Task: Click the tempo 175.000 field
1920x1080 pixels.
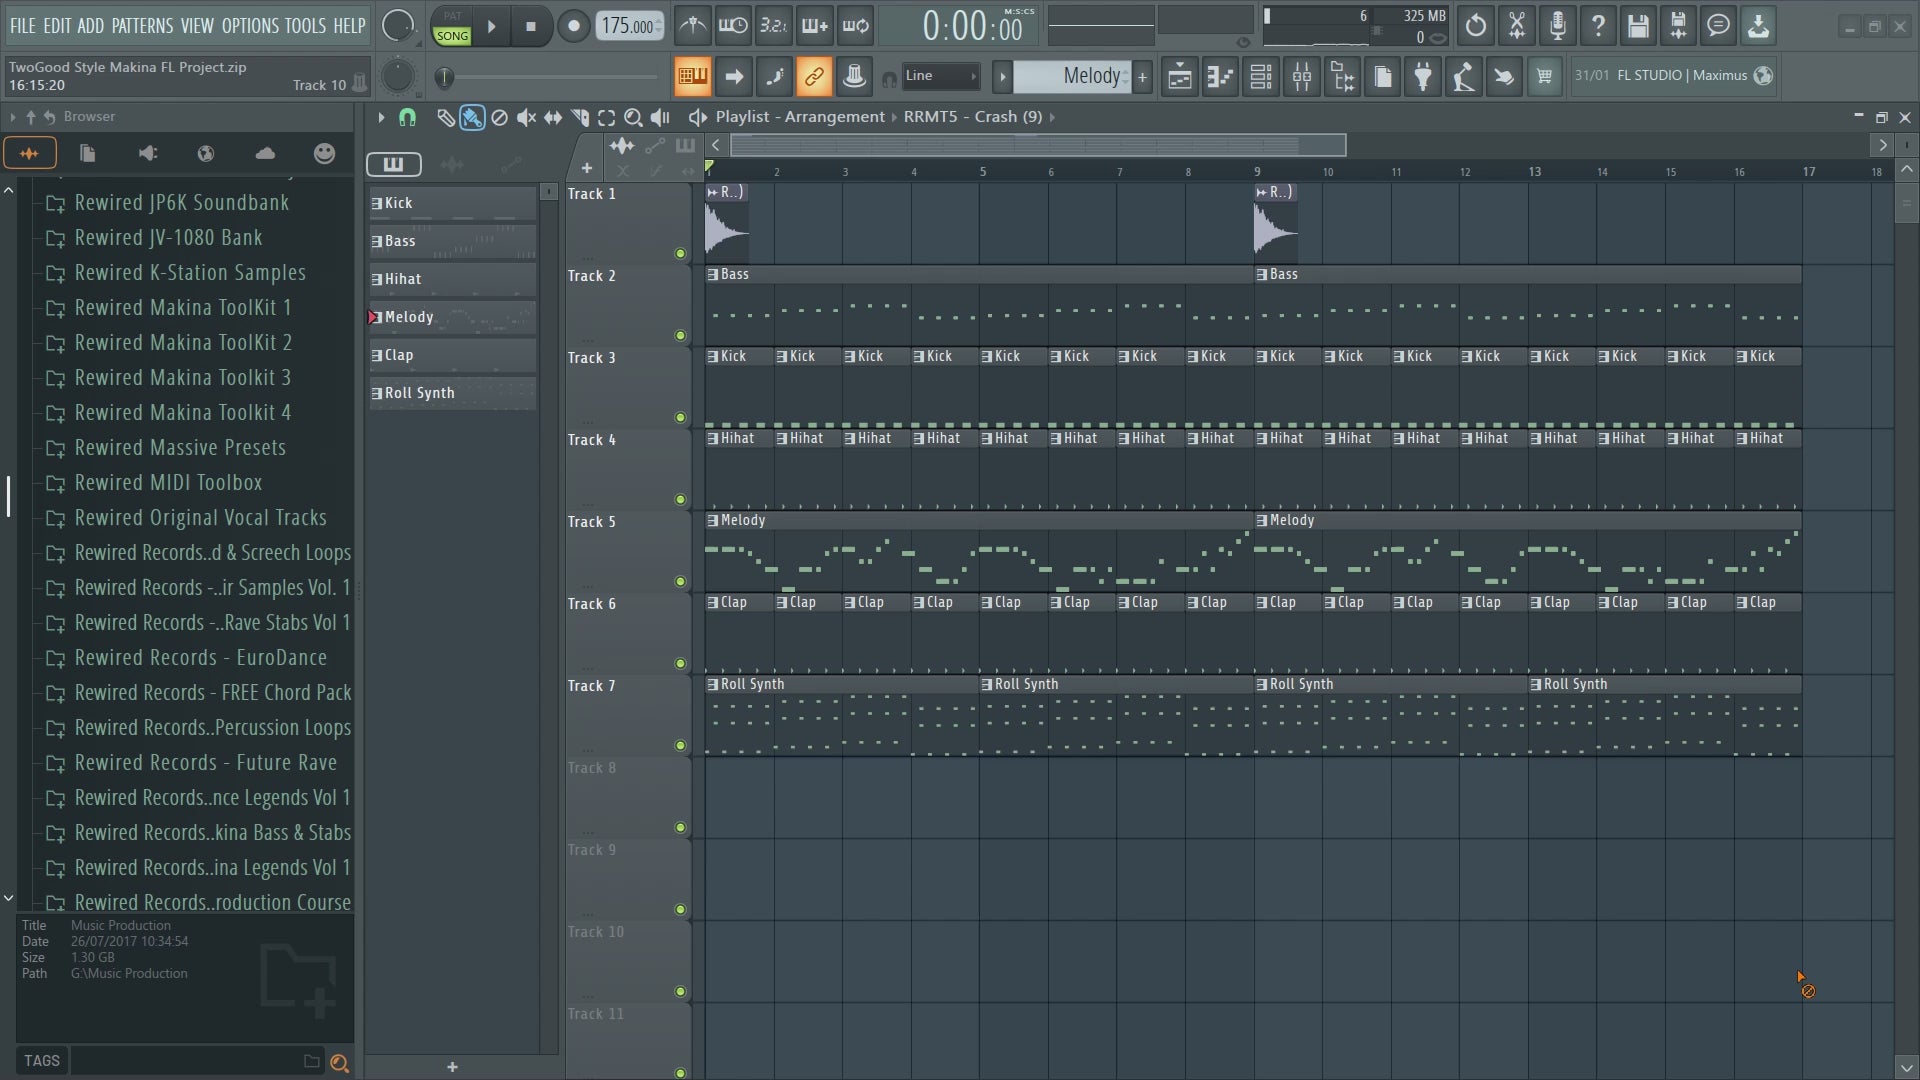Action: tap(630, 27)
